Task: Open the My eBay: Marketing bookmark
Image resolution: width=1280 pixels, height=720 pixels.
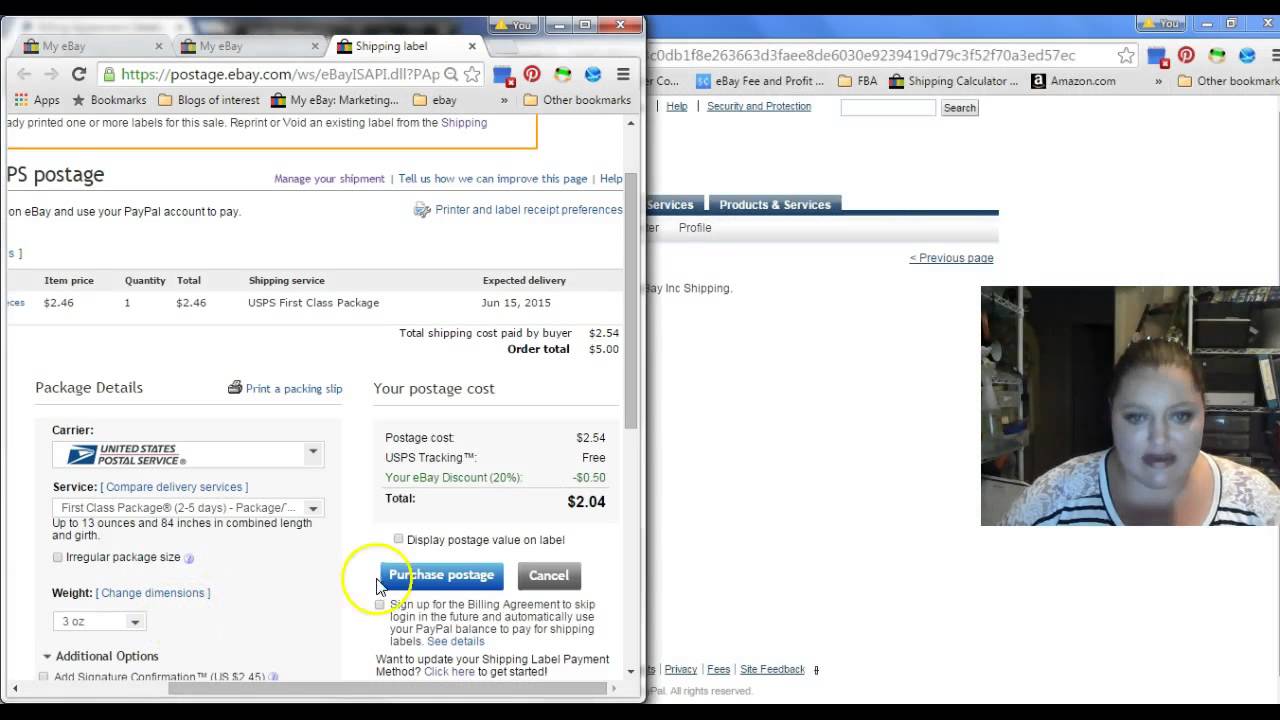Action: [335, 100]
